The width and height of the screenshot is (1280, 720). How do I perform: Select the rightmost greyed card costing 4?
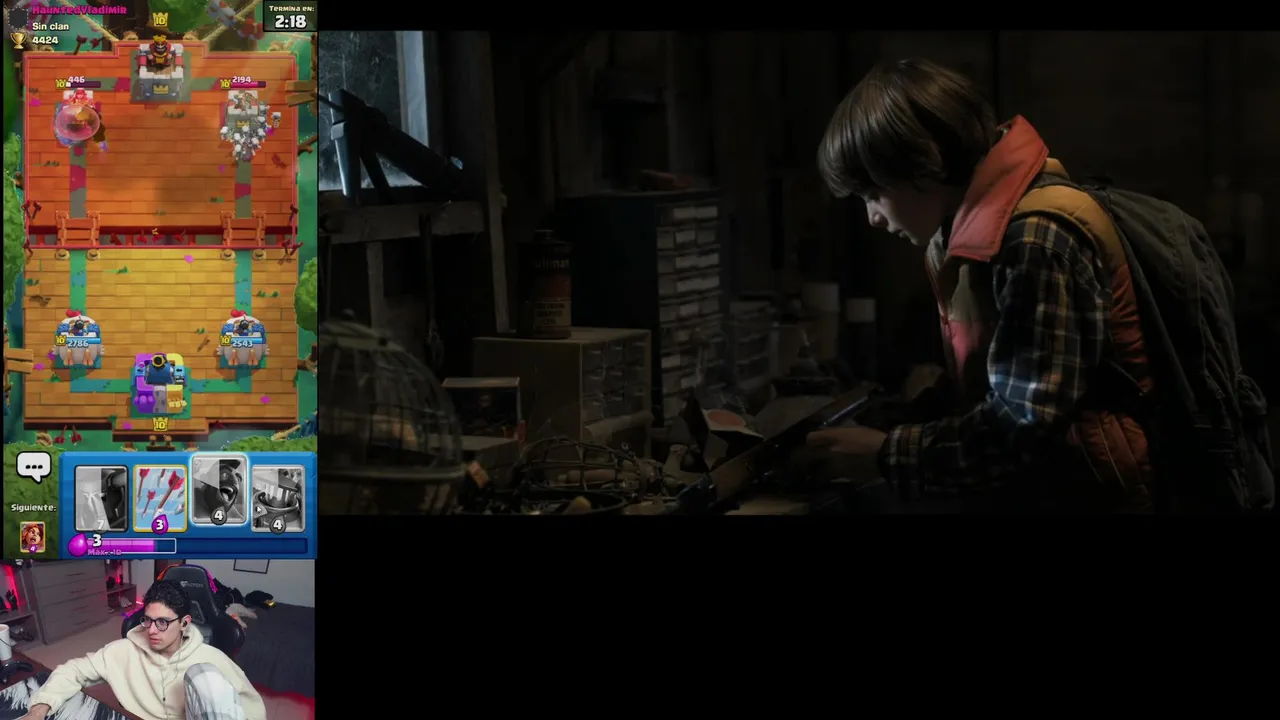point(277,497)
